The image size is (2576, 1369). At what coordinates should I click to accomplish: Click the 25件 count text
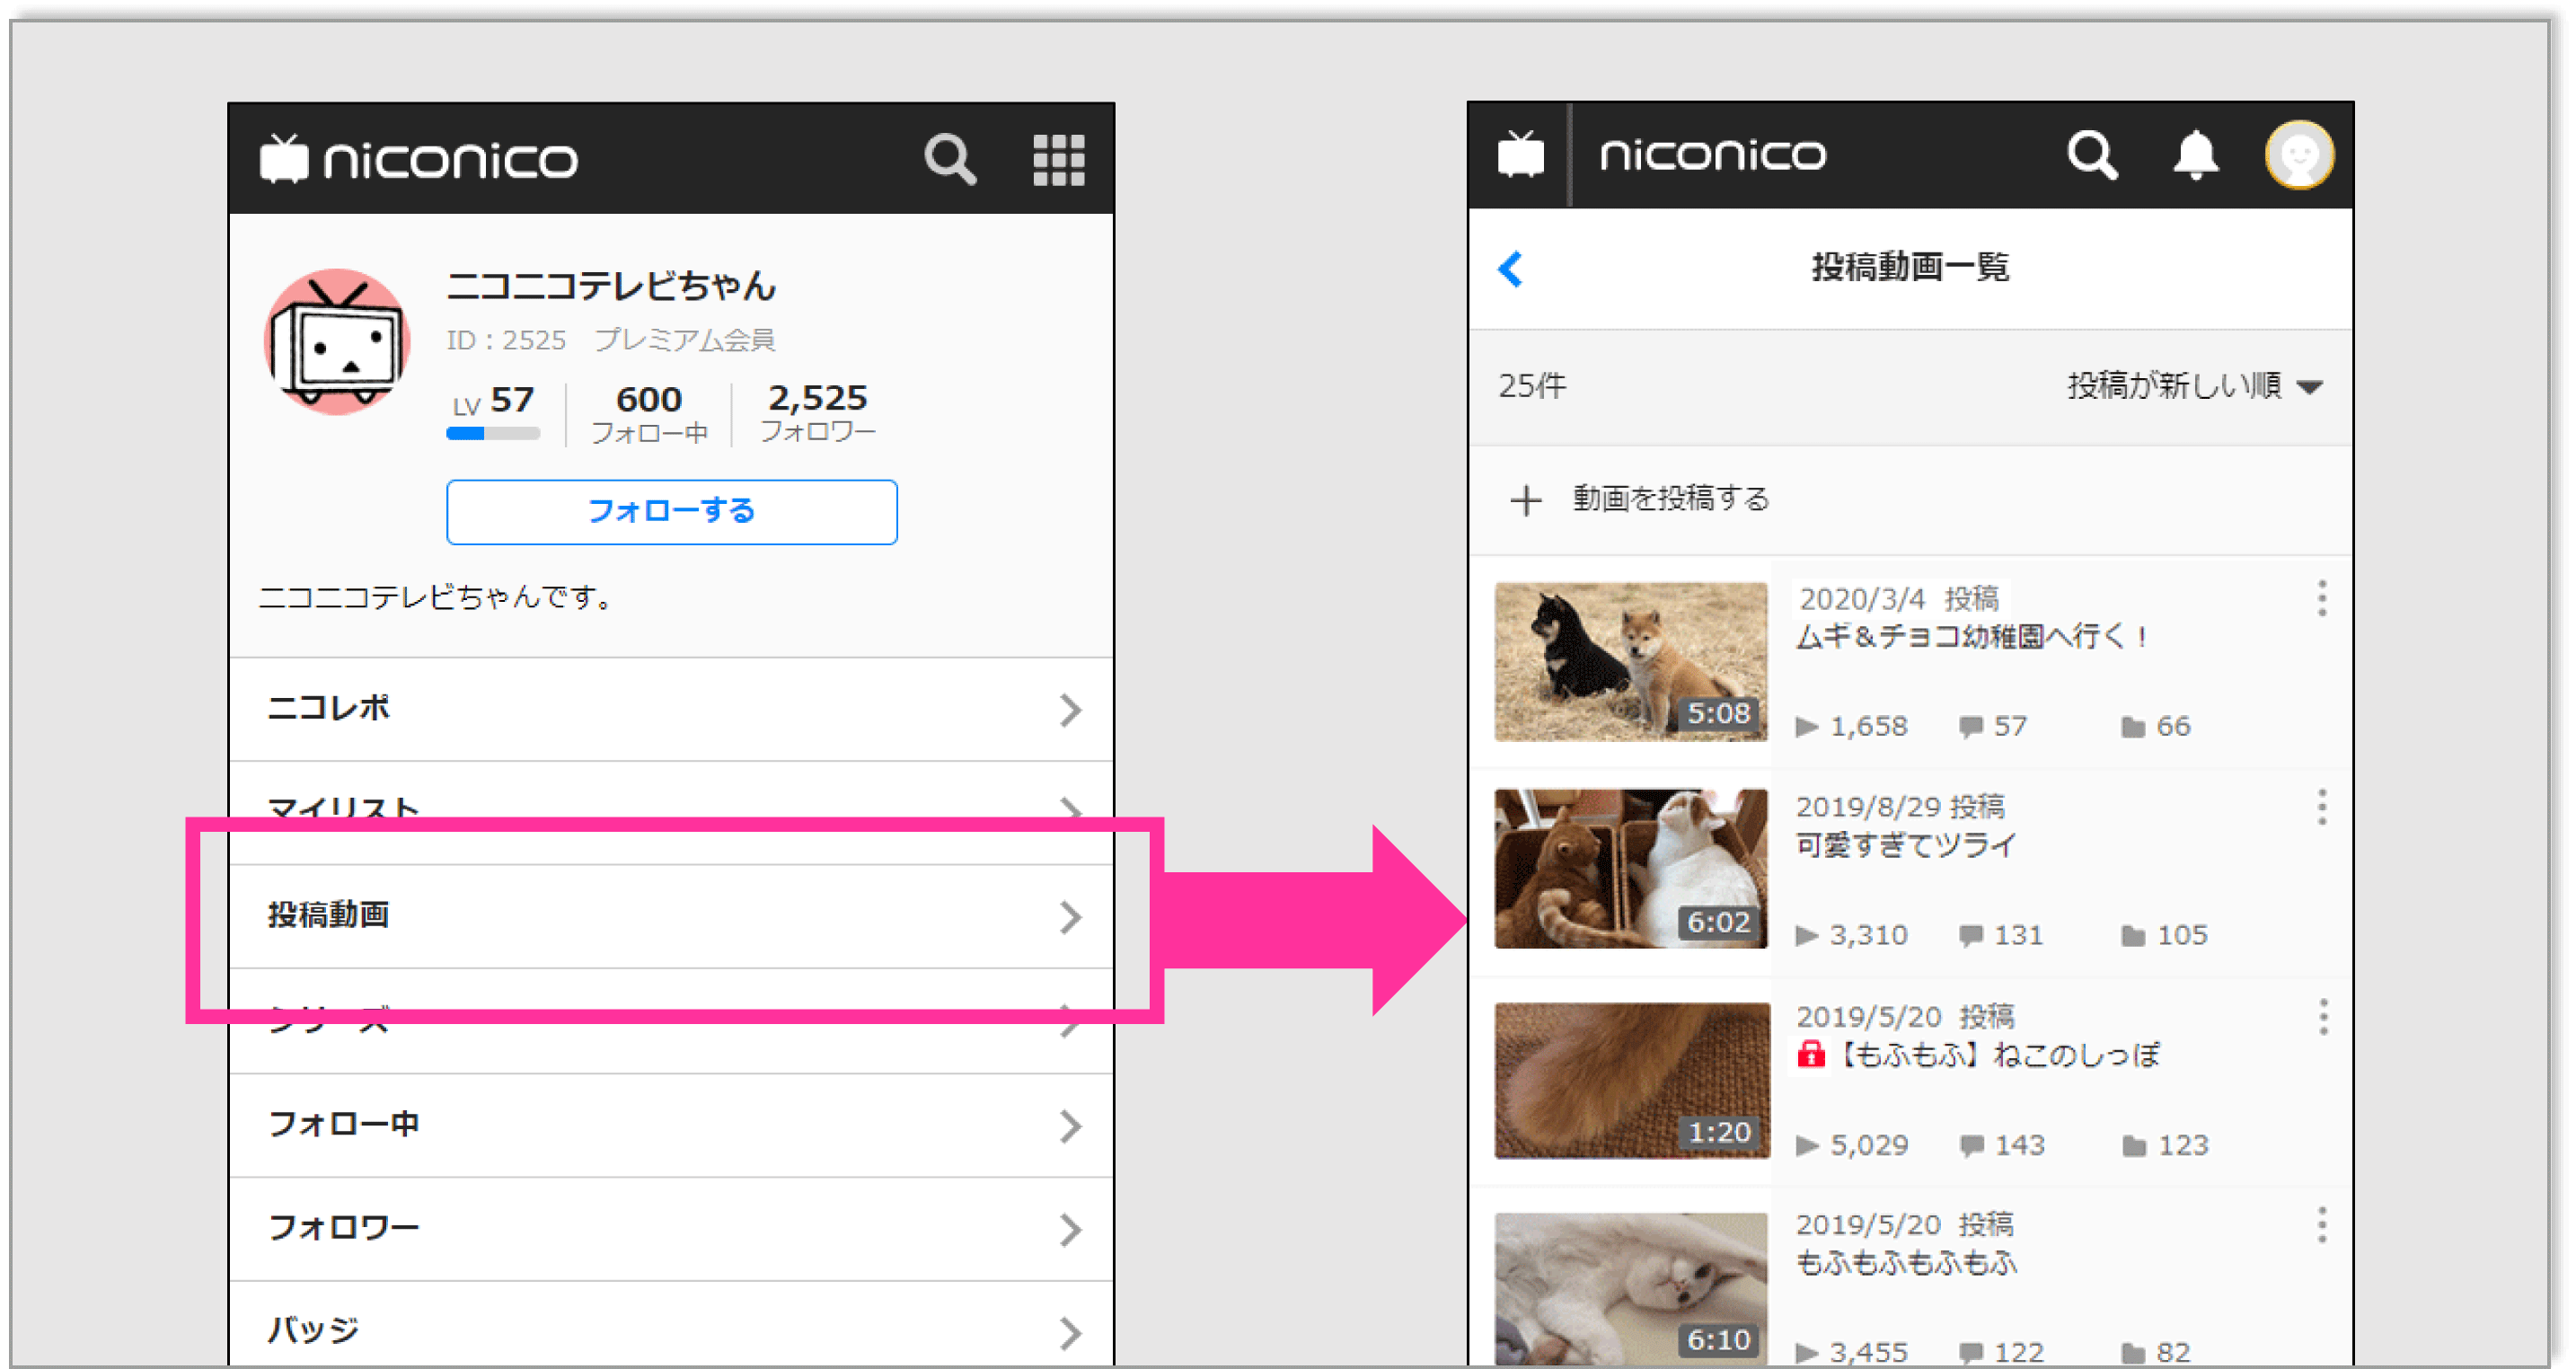[1532, 386]
